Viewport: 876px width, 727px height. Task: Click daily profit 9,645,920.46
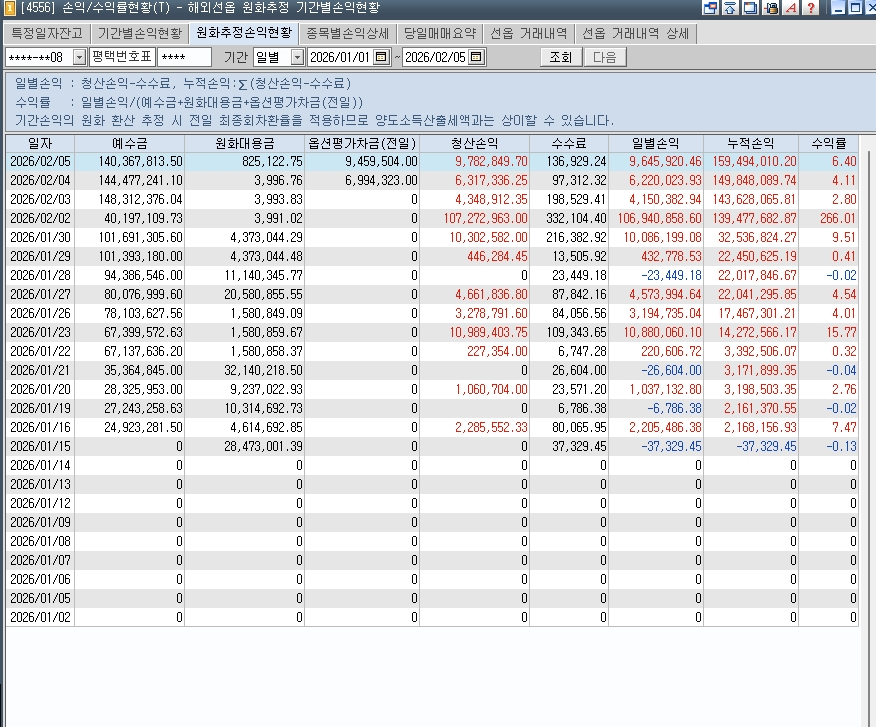(x=665, y=161)
